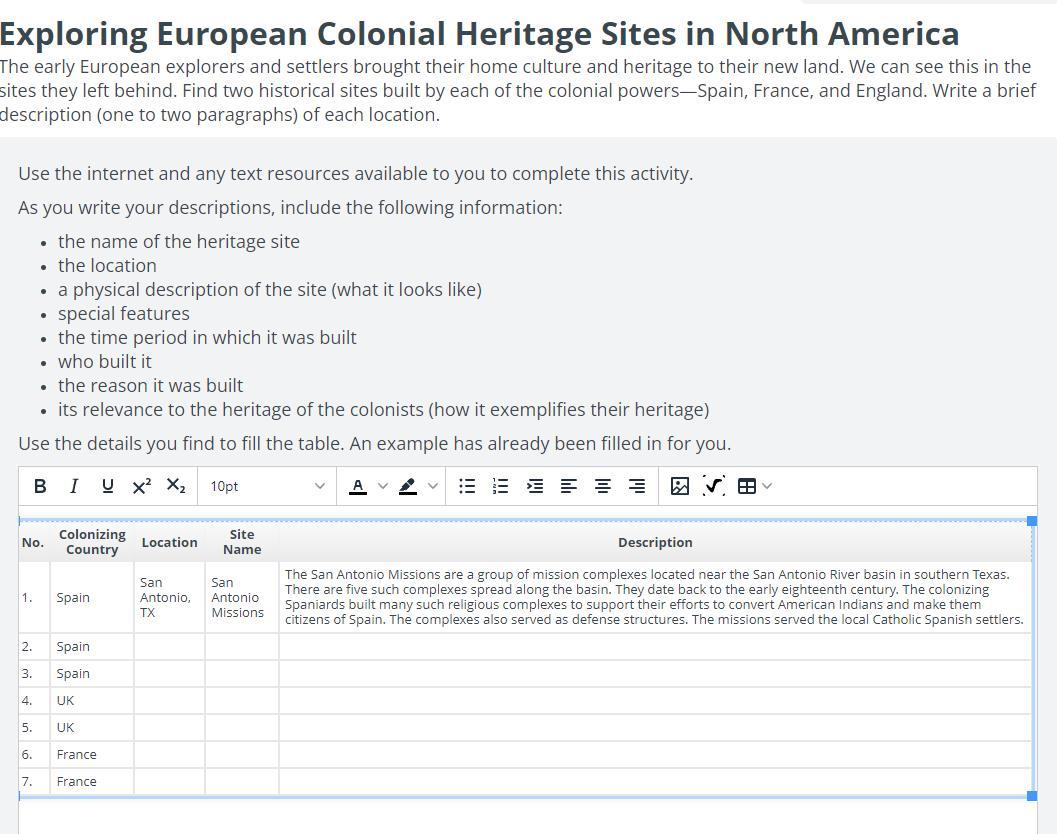Open the math equation editor

click(714, 486)
